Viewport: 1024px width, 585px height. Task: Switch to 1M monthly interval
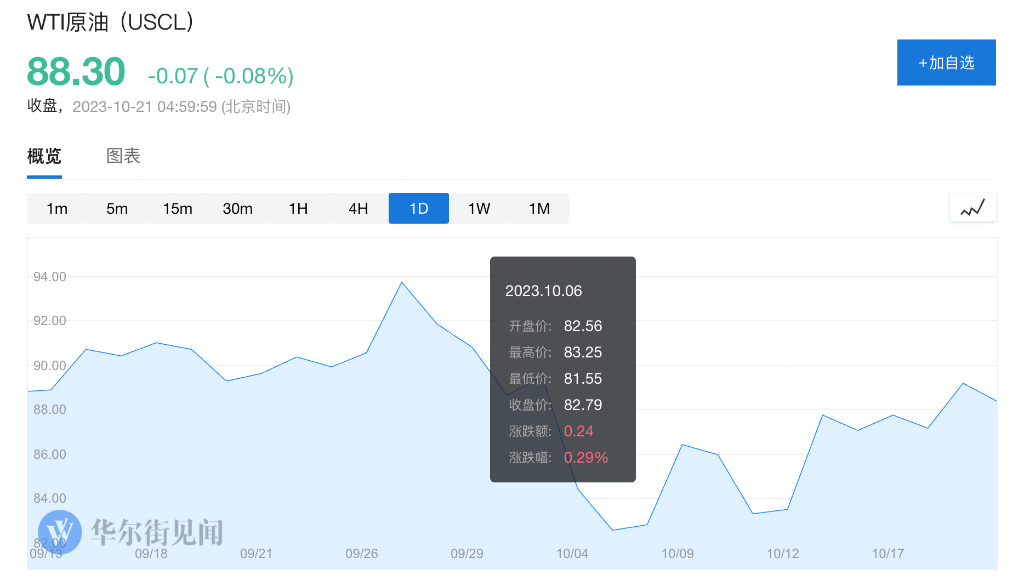point(539,209)
